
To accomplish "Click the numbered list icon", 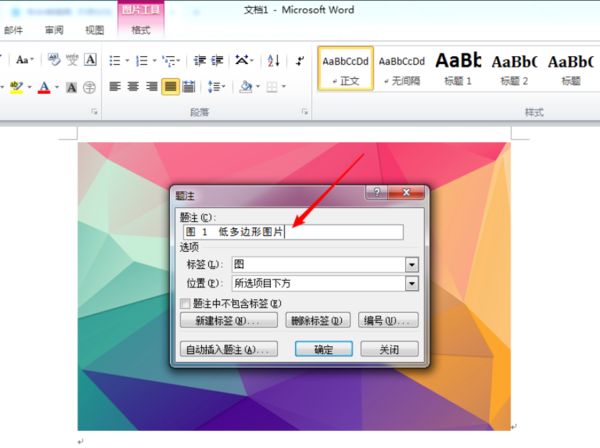I will pyautogui.click(x=142, y=60).
